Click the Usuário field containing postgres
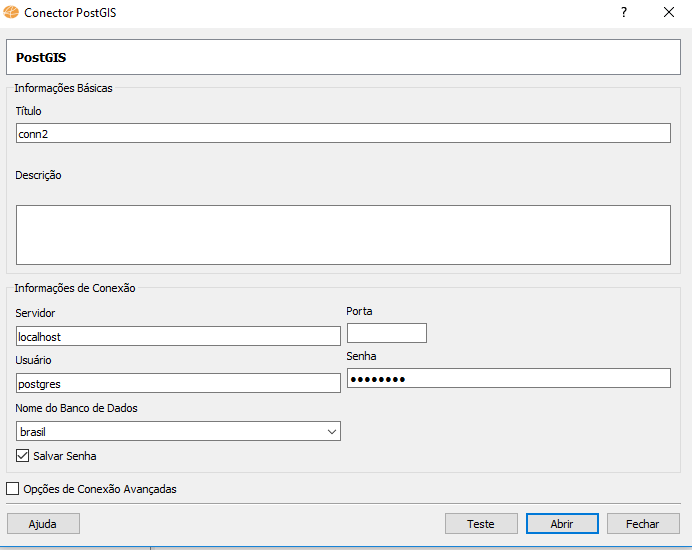Viewport: 692px width, 550px height. (x=178, y=383)
